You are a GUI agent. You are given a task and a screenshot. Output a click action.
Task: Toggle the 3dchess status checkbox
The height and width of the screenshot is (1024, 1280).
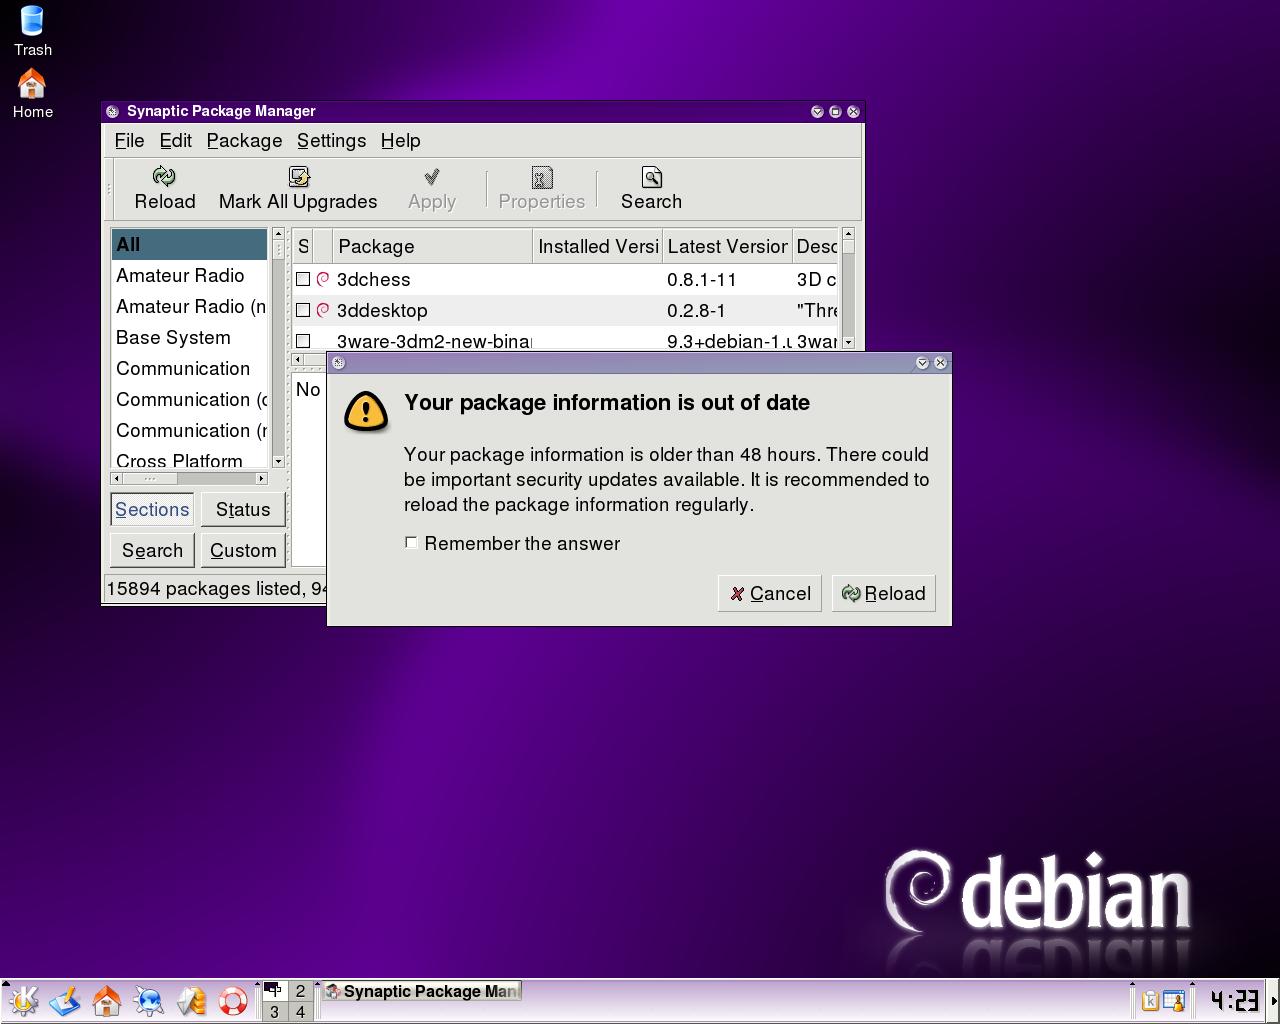pos(303,279)
